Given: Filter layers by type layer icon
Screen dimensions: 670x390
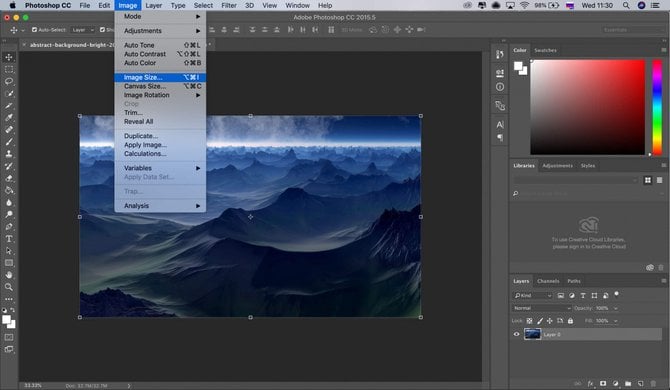Looking at the screenshot, I should click(583, 295).
